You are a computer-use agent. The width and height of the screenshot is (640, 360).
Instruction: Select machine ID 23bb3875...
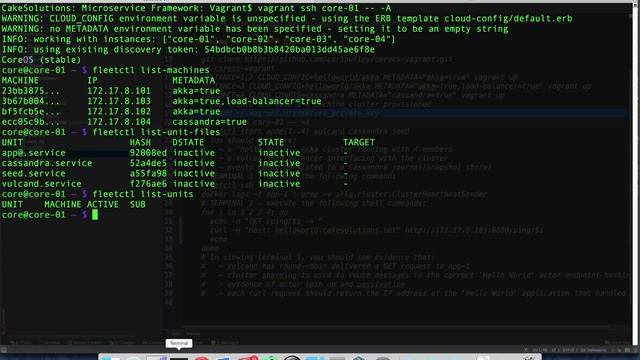tap(31, 91)
